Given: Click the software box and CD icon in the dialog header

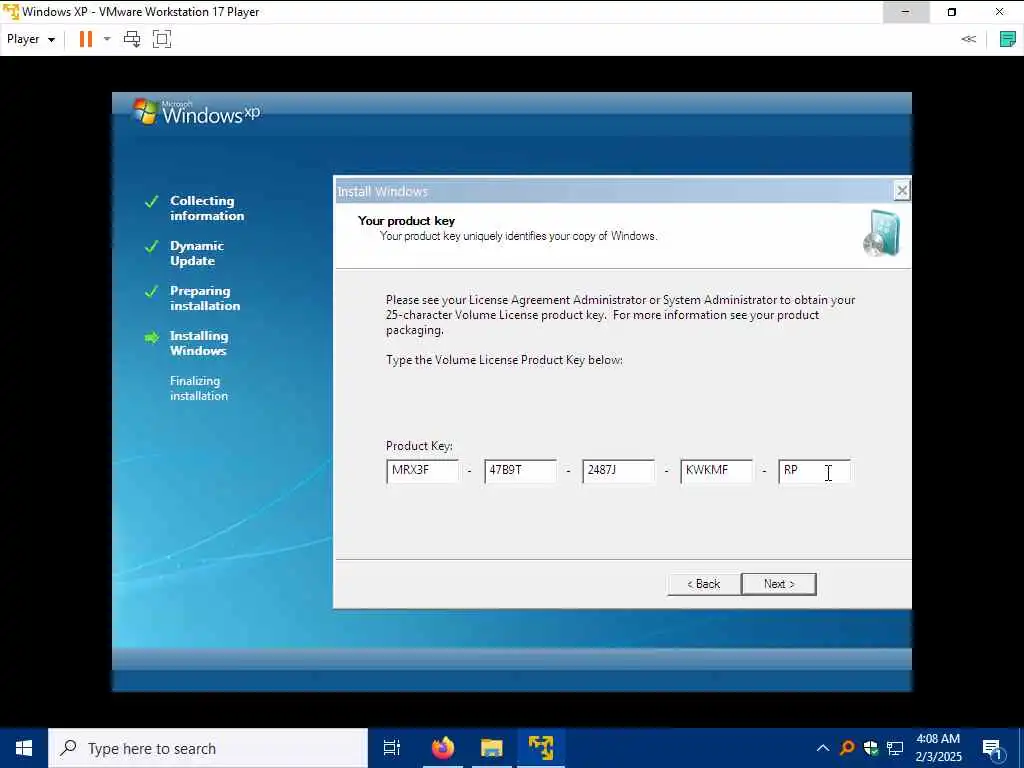Looking at the screenshot, I should pyautogui.click(x=882, y=234).
